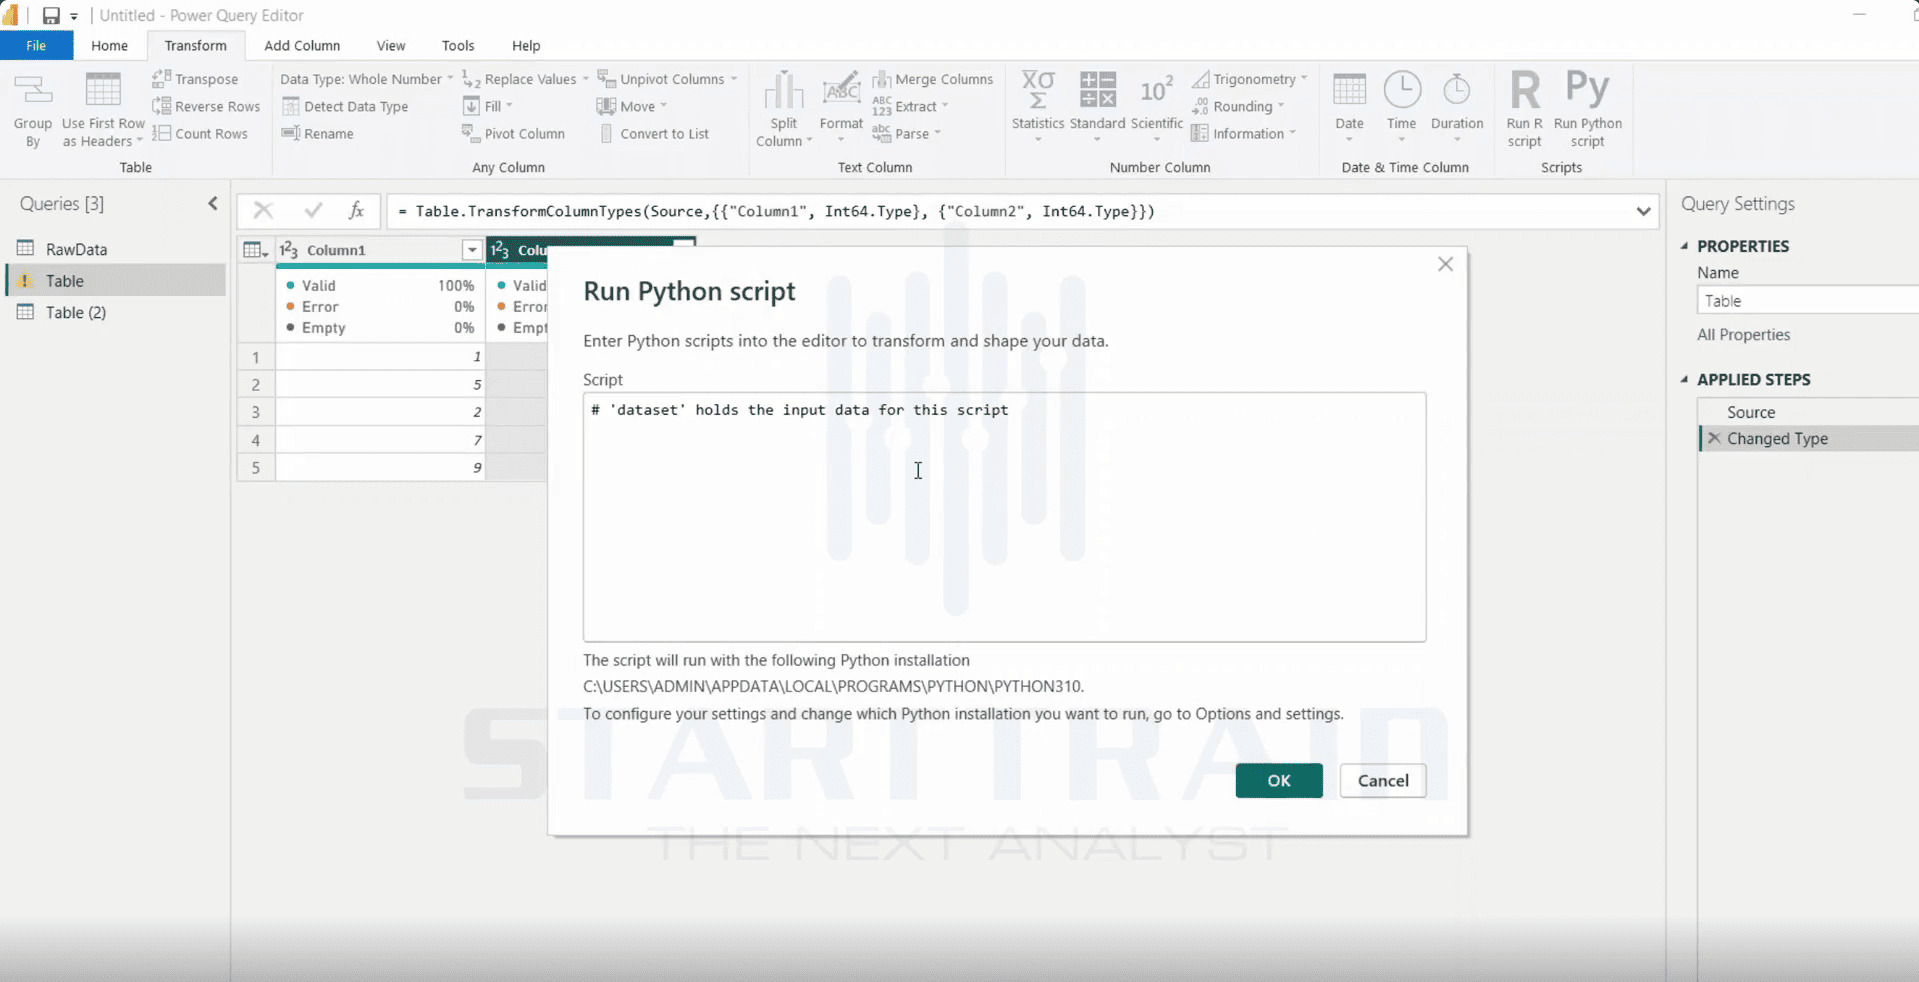Click Merge Columns
The width and height of the screenshot is (1919, 982).
coord(933,79)
